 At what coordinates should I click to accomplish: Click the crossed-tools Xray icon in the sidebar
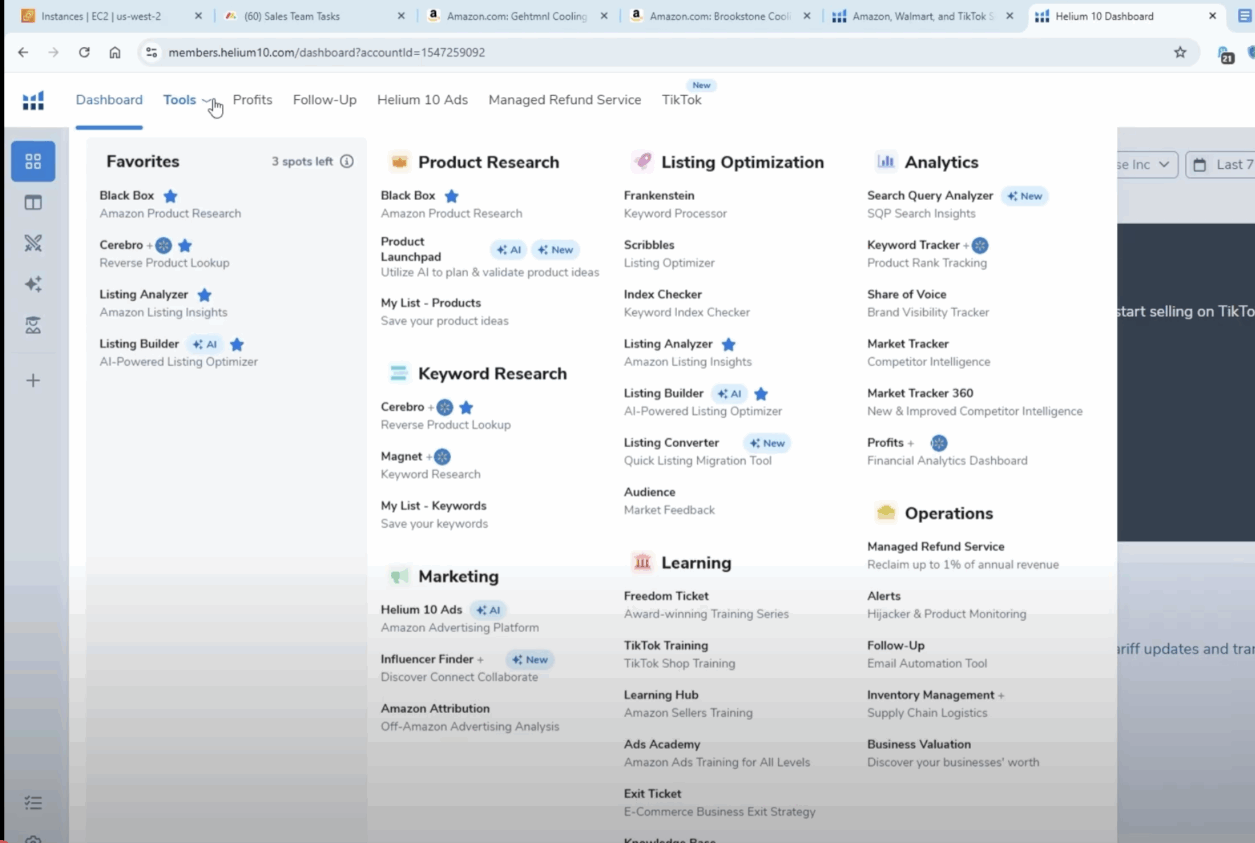click(x=33, y=242)
